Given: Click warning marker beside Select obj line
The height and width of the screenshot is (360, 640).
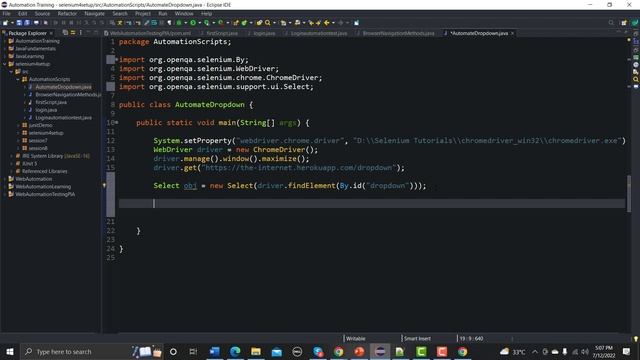Looking at the screenshot, I should click(x=104, y=185).
